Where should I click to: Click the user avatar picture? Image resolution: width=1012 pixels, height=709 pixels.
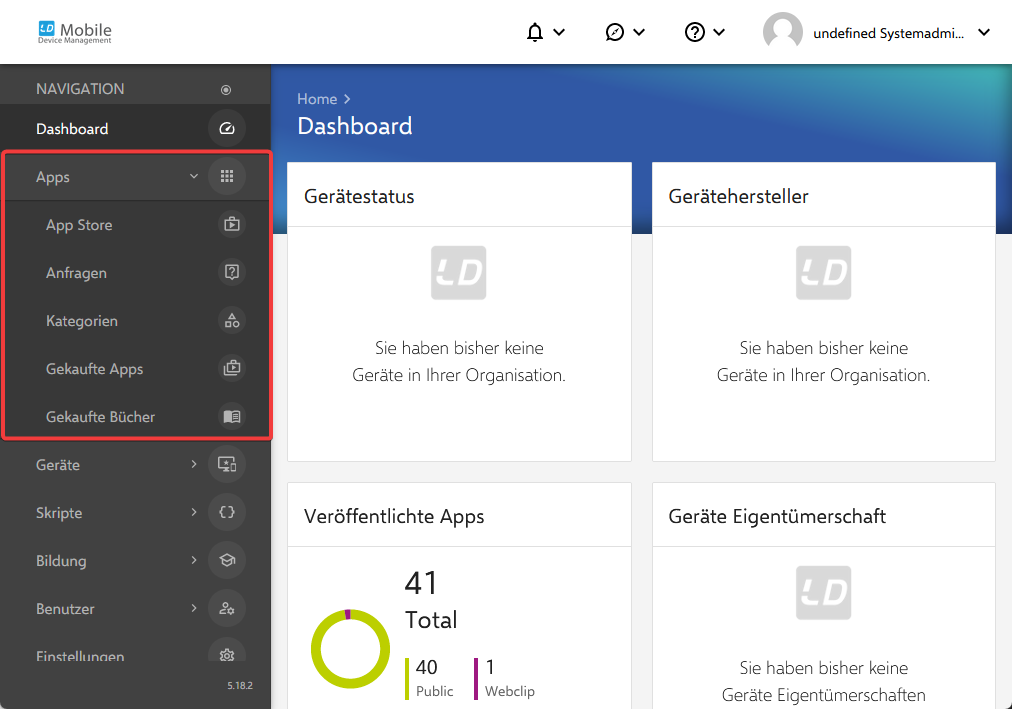[782, 32]
